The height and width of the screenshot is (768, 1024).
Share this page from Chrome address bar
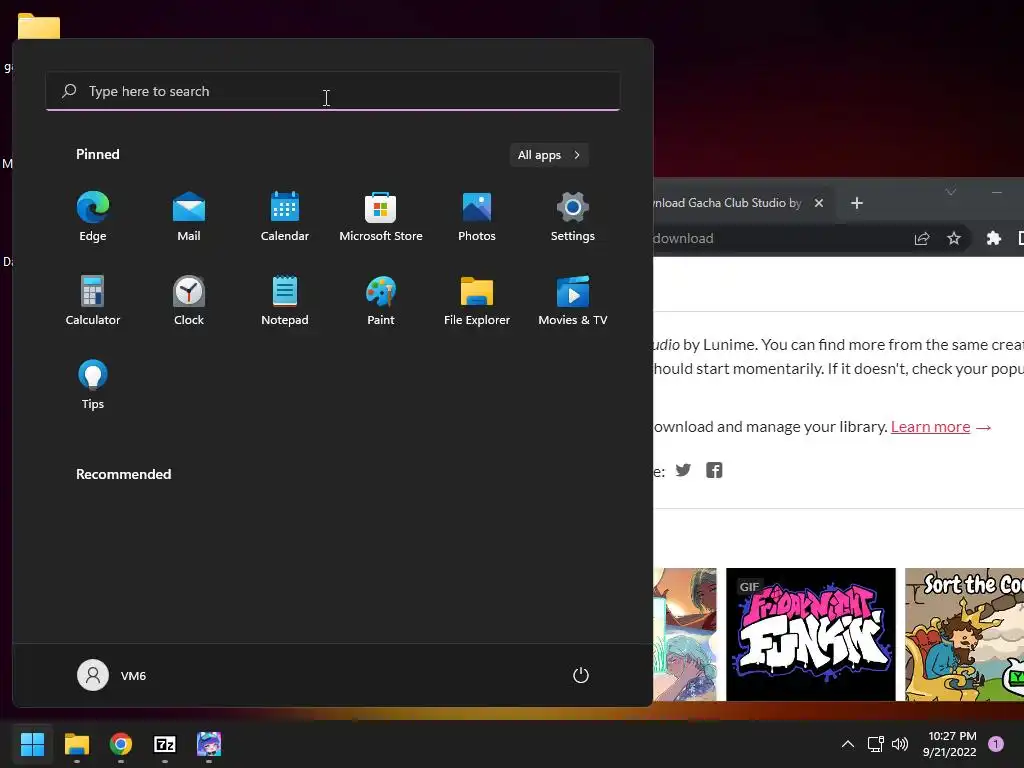[x=921, y=238]
